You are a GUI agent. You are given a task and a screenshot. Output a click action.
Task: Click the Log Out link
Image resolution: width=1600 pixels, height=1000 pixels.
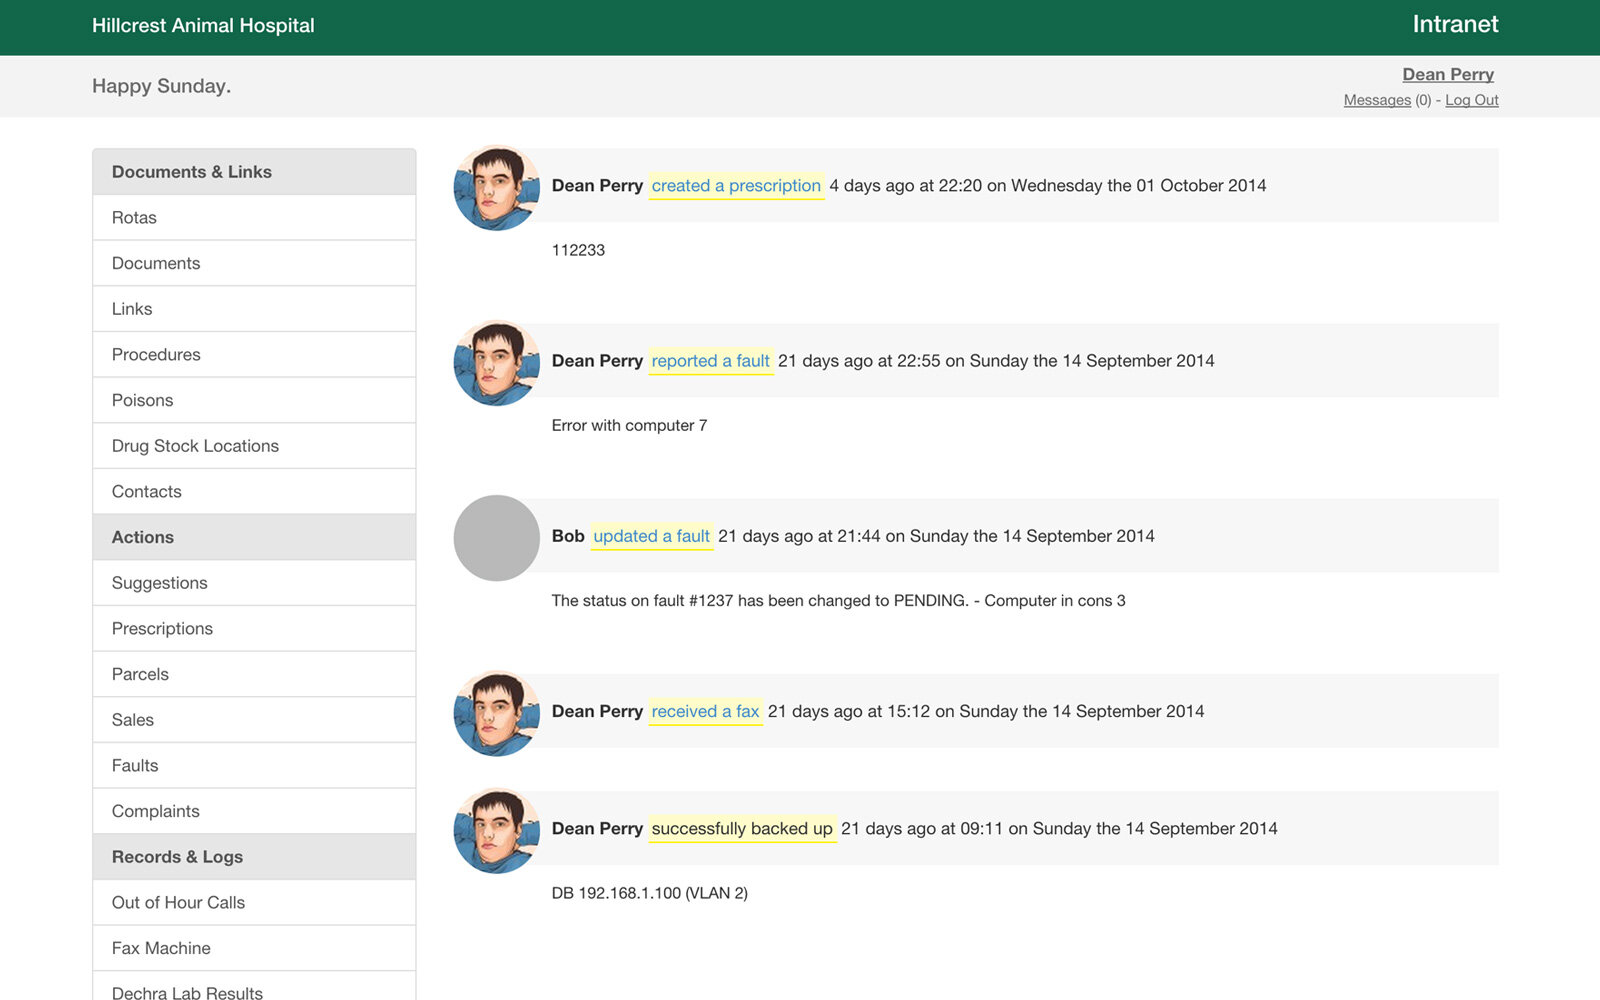(1472, 100)
